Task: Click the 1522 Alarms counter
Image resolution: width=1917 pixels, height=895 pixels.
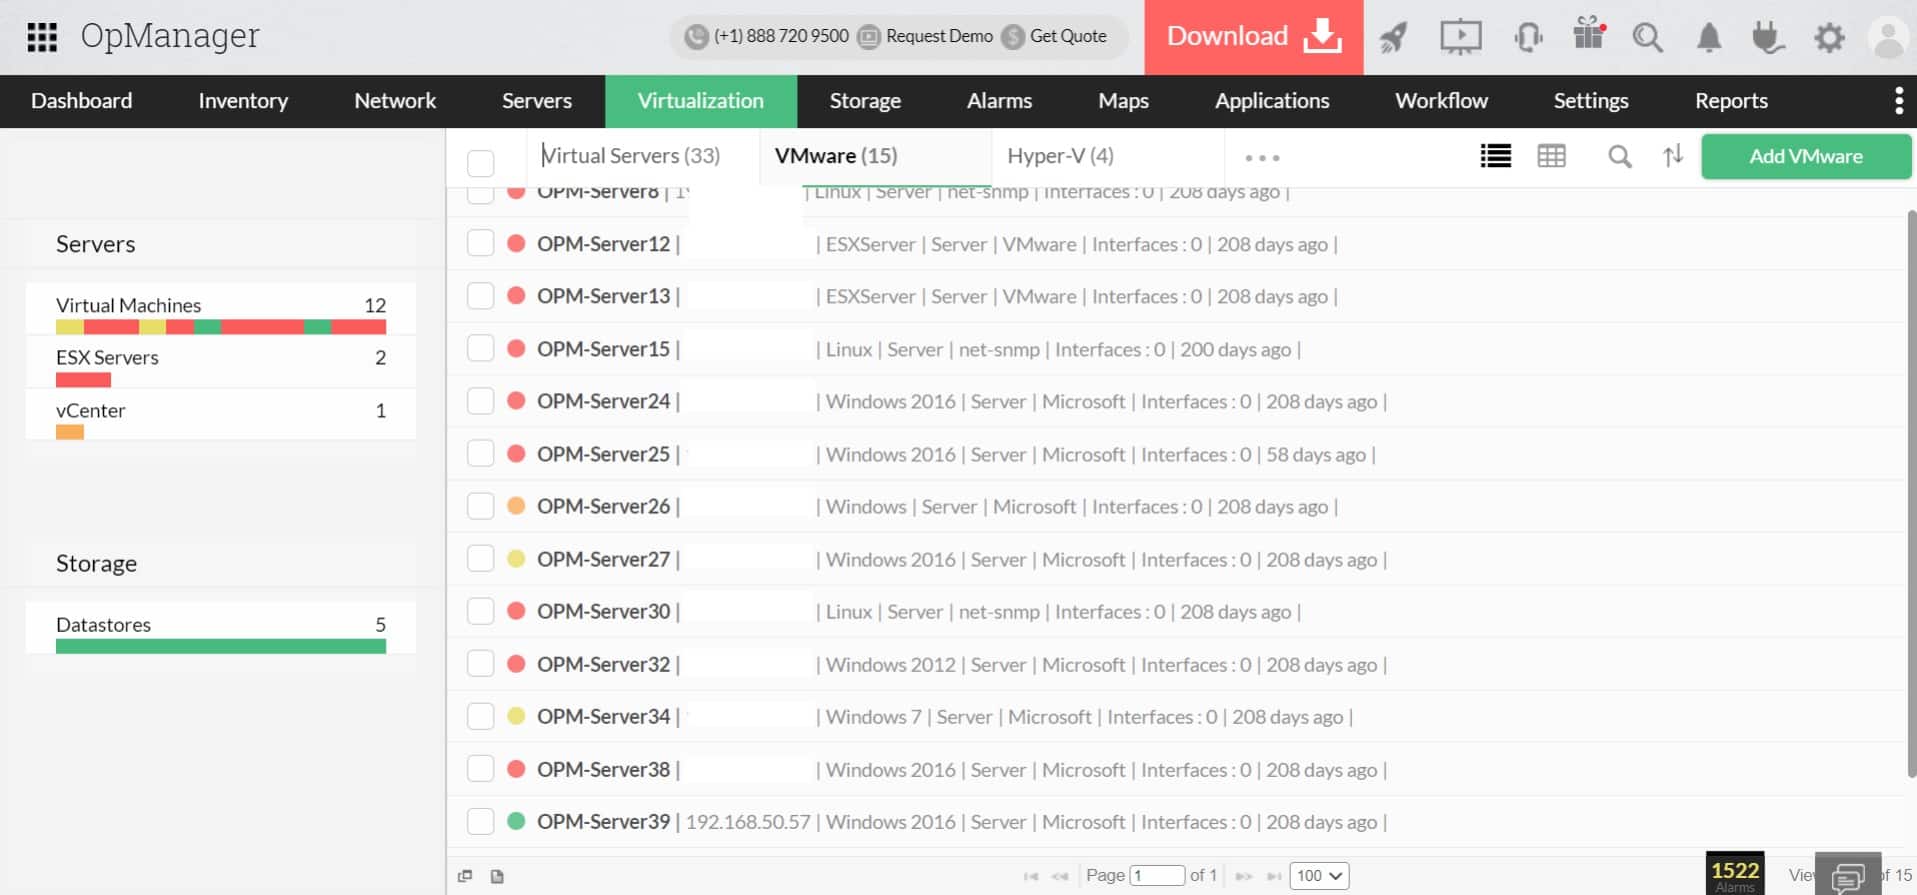Action: (x=1735, y=873)
